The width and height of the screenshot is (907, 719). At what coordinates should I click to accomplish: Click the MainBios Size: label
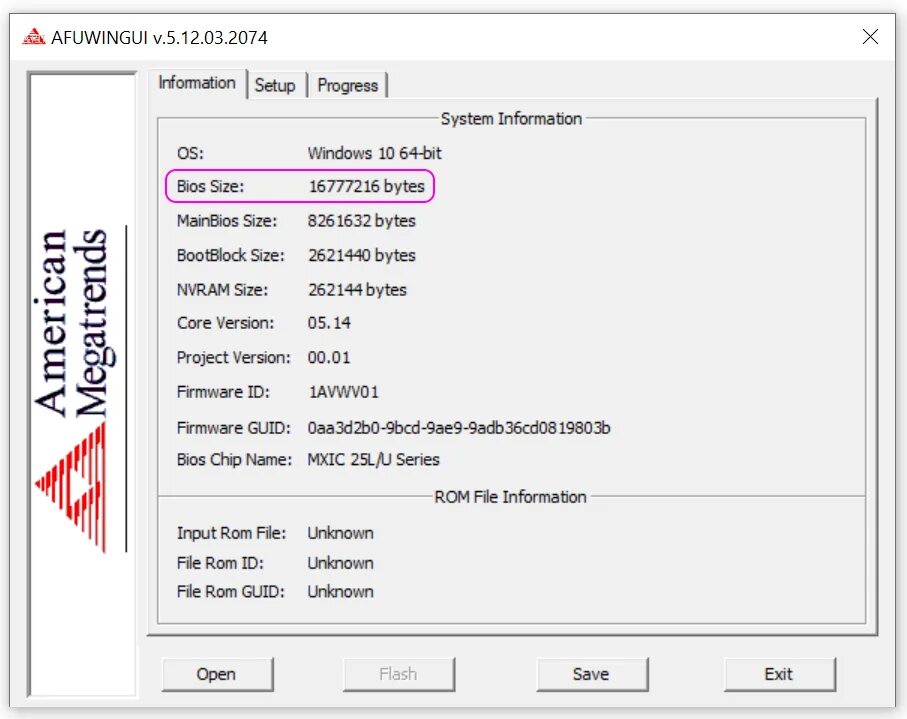227,221
